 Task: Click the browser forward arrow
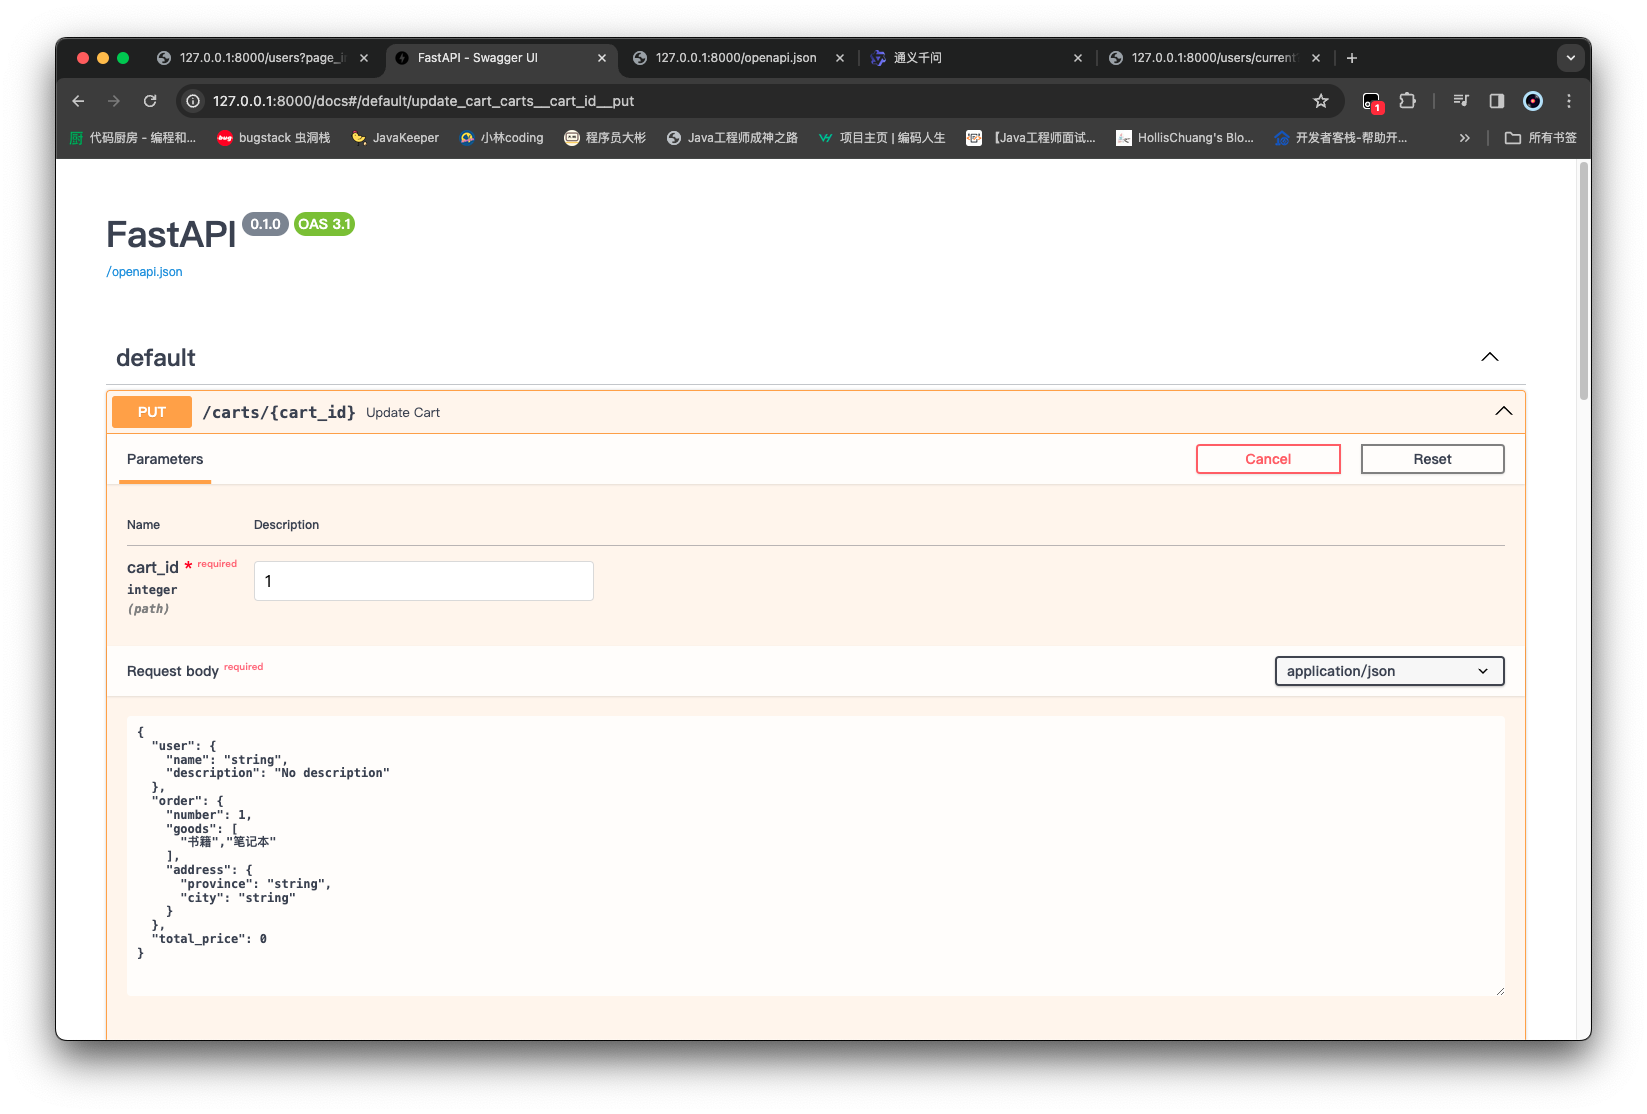(x=114, y=101)
